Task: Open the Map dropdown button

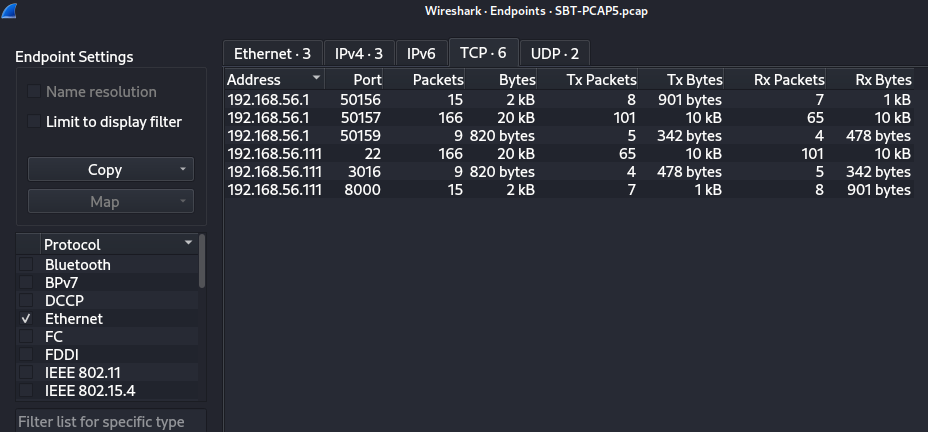Action: 111,201
